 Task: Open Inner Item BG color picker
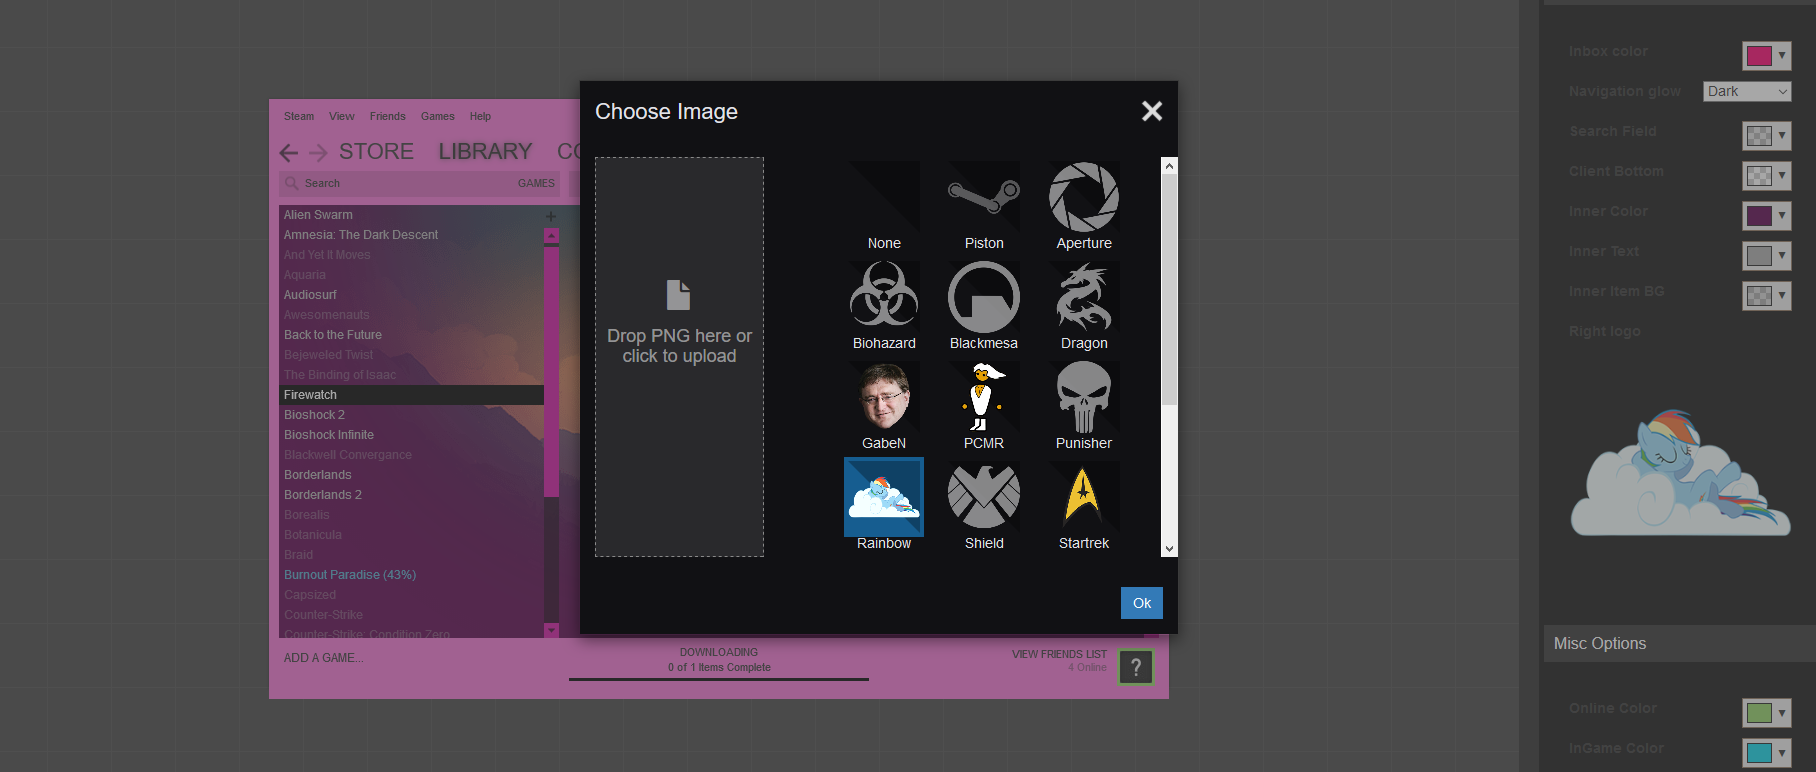(x=1766, y=295)
